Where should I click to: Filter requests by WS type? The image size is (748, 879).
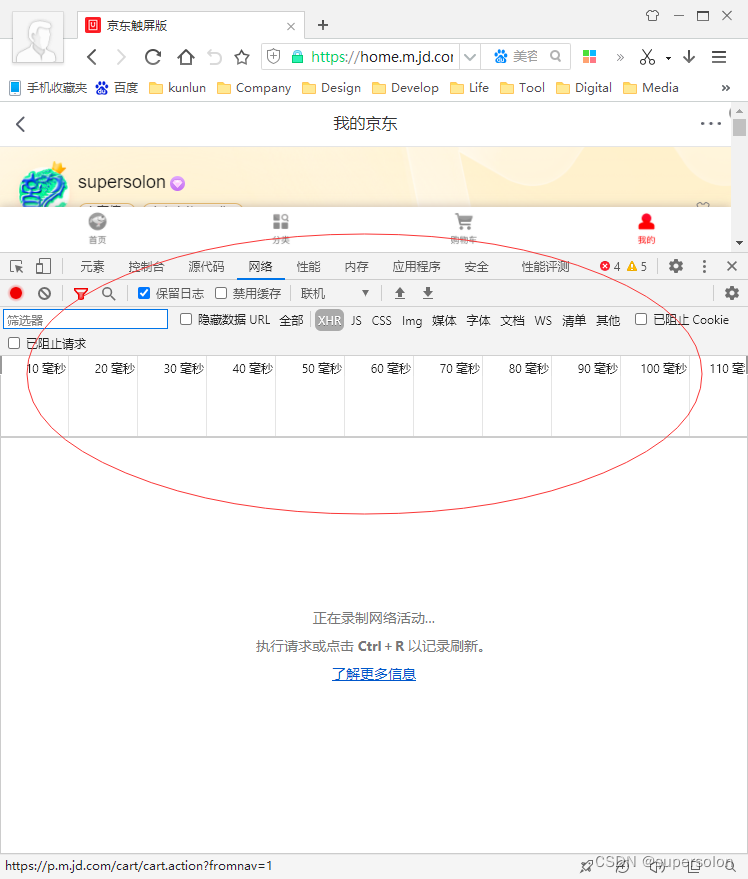click(543, 321)
